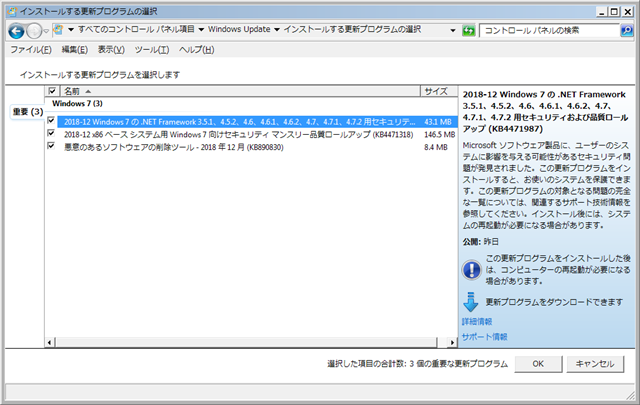Click the OK button

pyautogui.click(x=538, y=364)
